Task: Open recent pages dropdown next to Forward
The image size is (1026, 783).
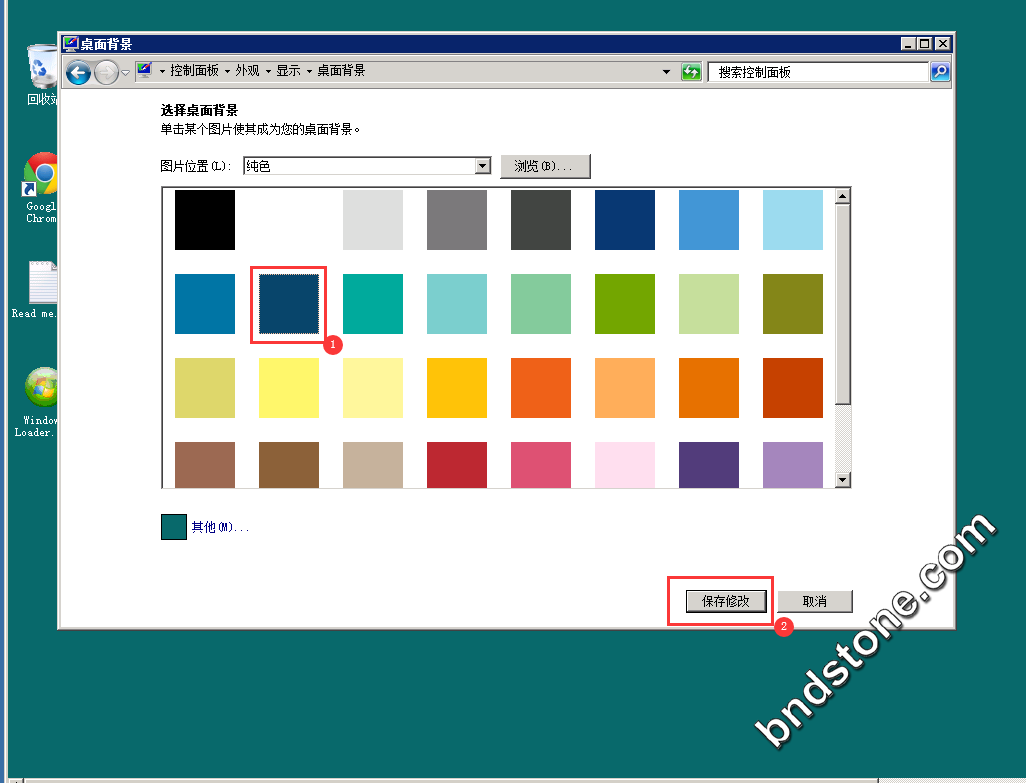Action: [x=125, y=72]
